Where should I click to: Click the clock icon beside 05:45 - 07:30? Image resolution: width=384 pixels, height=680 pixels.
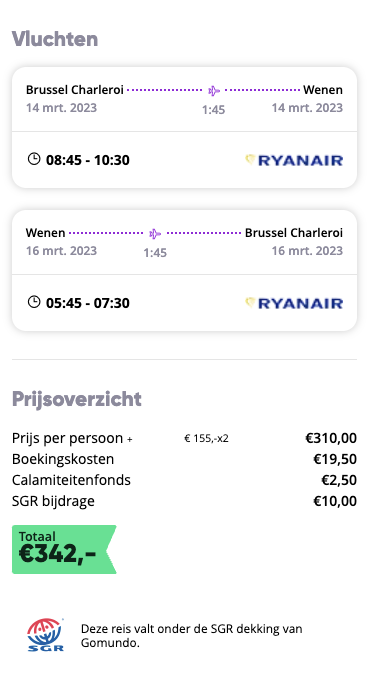[34, 302]
